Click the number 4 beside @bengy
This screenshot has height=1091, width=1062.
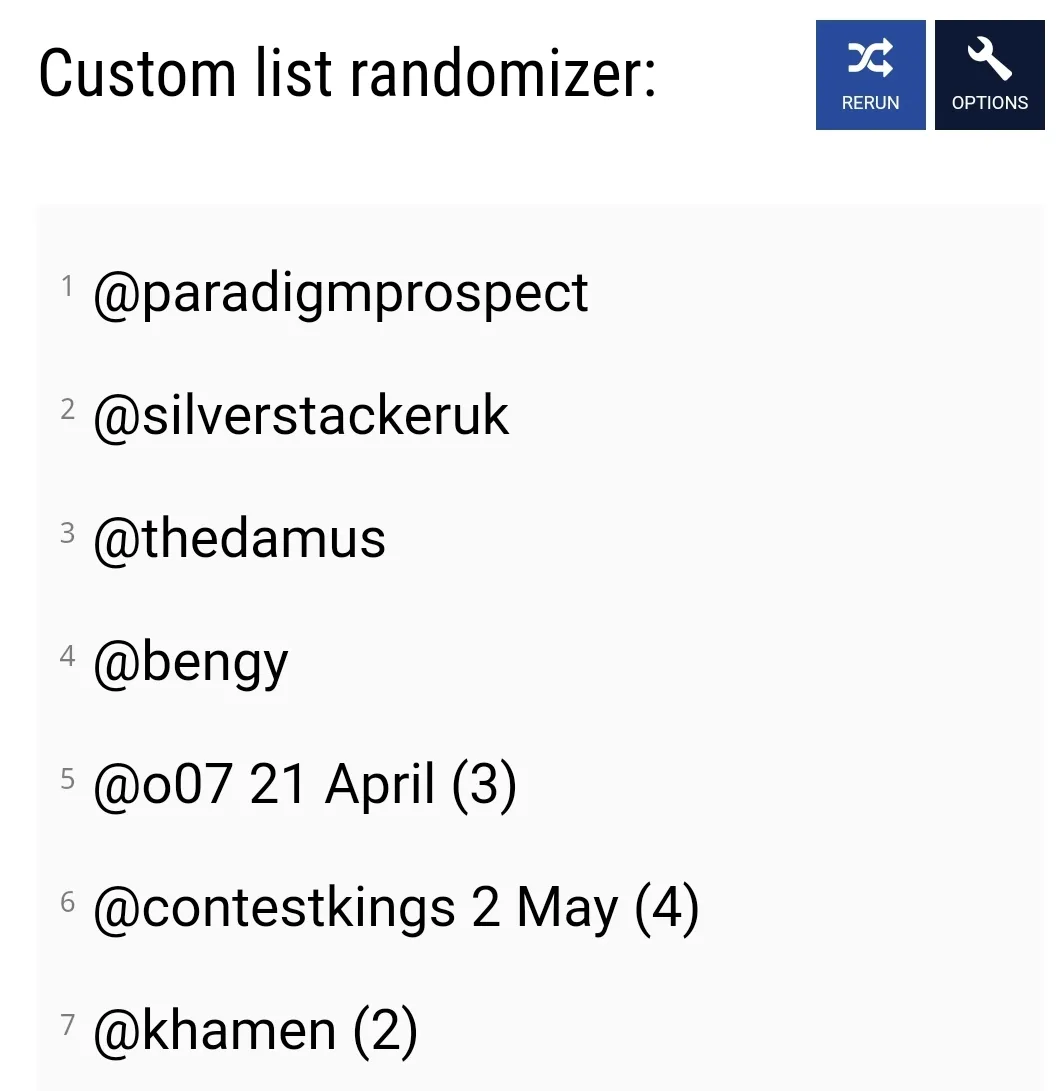click(x=67, y=656)
